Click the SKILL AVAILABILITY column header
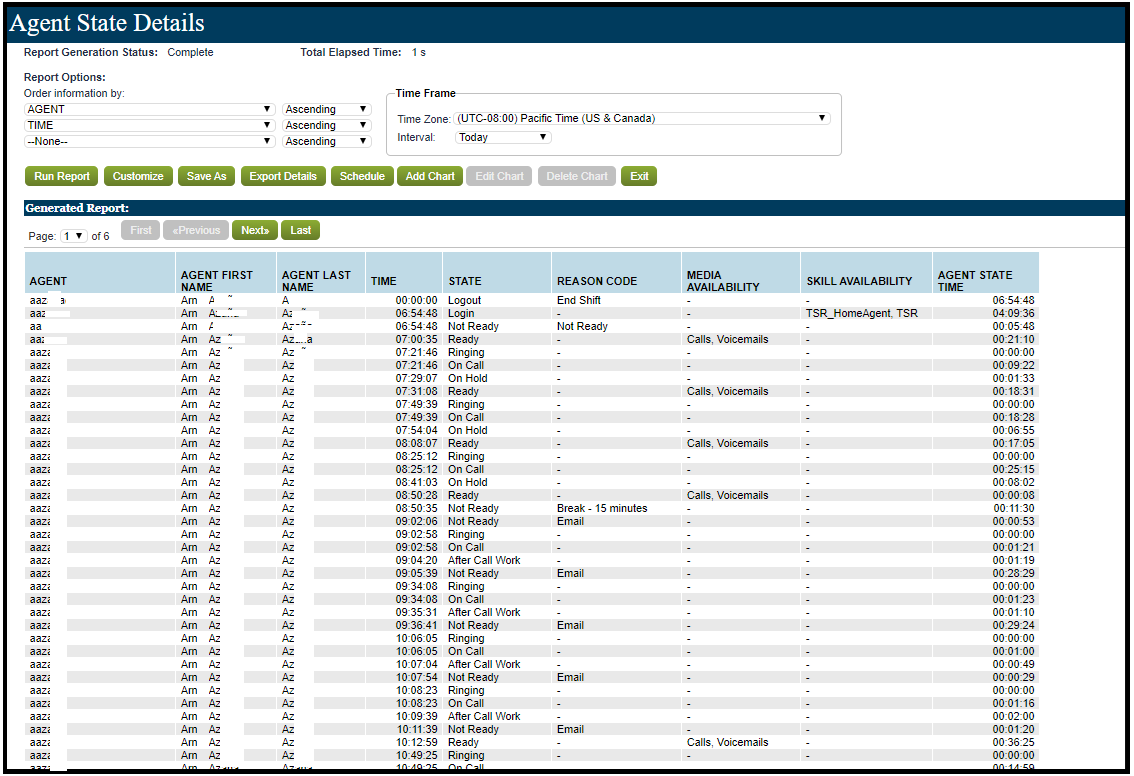This screenshot has width=1134, height=776. [x=859, y=281]
